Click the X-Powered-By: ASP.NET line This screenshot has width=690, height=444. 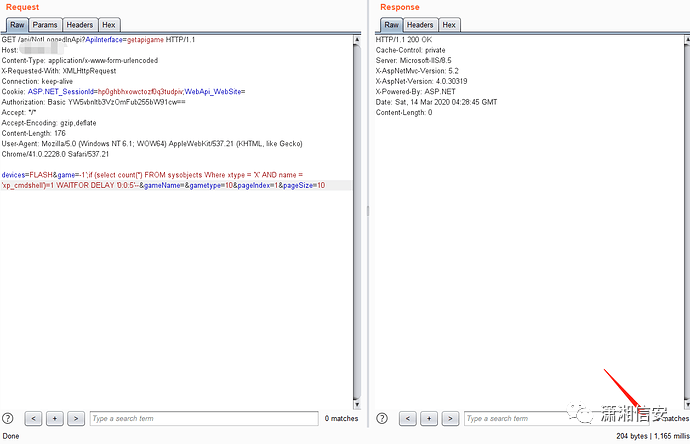coord(415,92)
